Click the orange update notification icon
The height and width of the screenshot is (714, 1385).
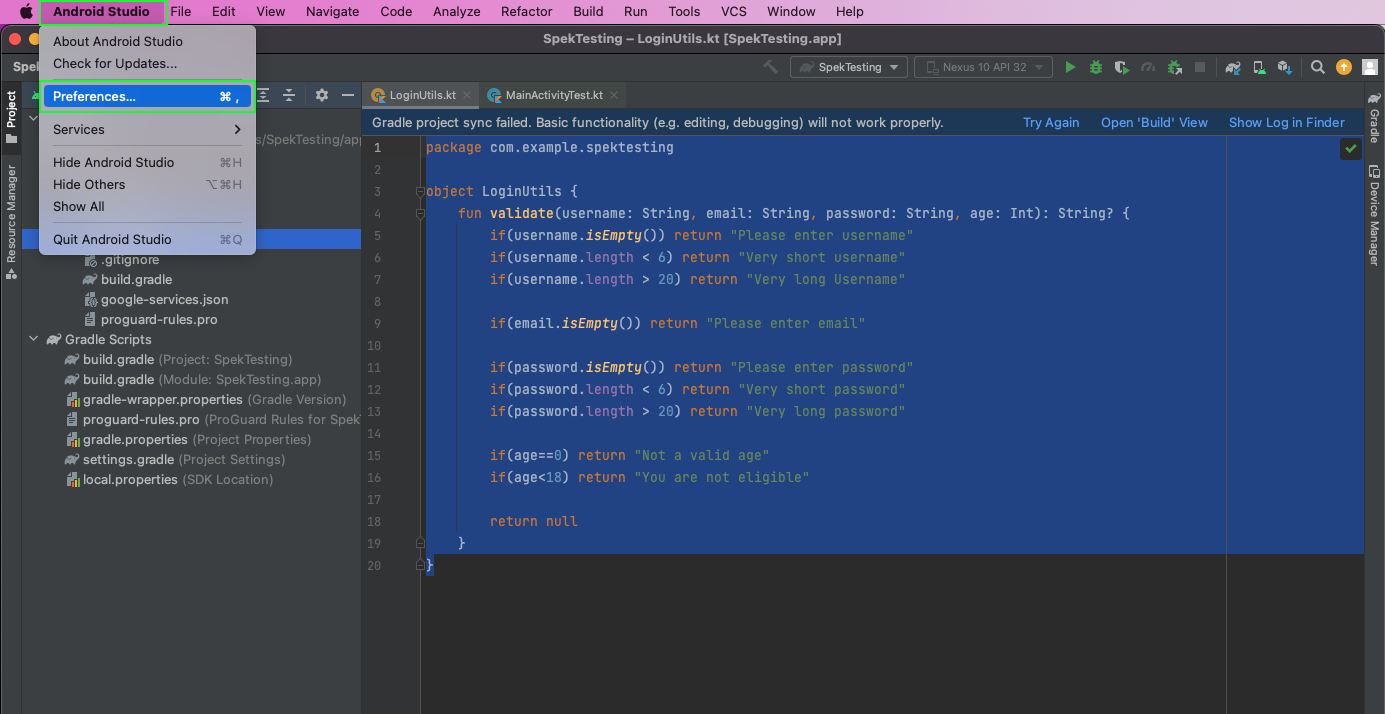click(x=1344, y=67)
